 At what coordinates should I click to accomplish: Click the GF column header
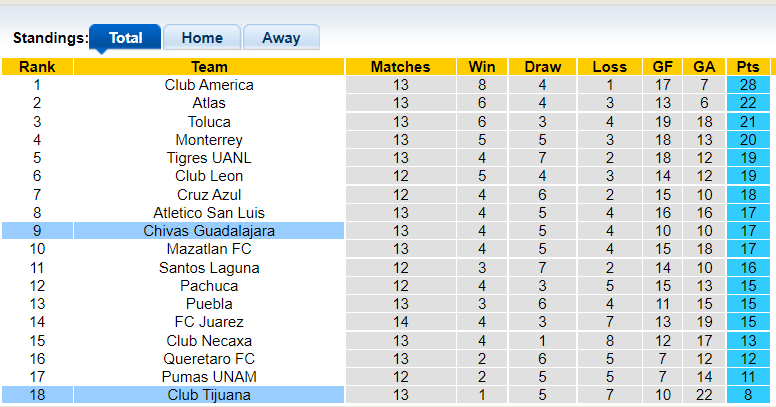click(x=663, y=67)
